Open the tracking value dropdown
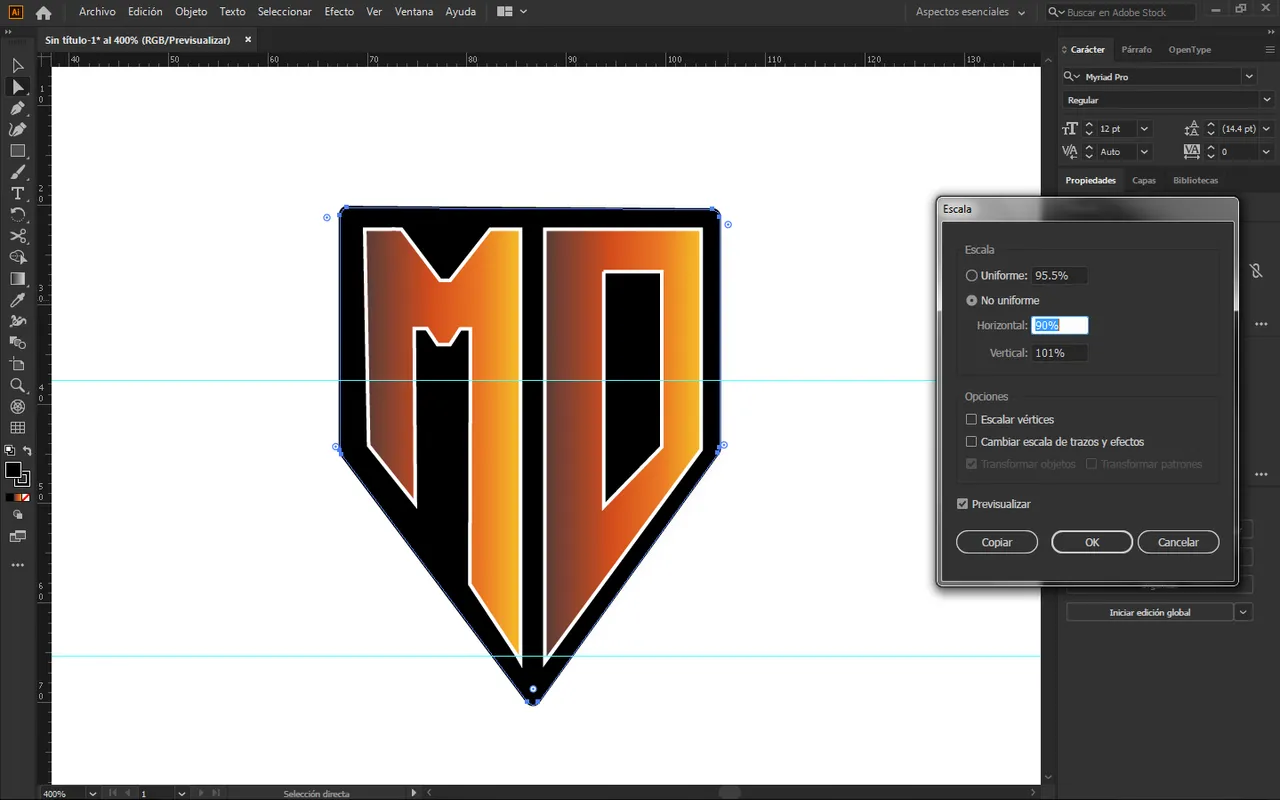Screen dimensions: 1280x800 tap(1267, 152)
